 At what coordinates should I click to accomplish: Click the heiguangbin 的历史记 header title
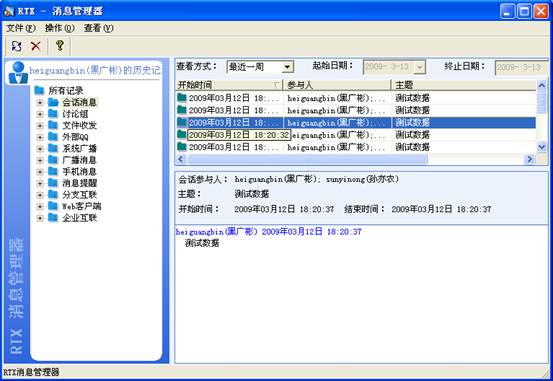tap(95, 70)
